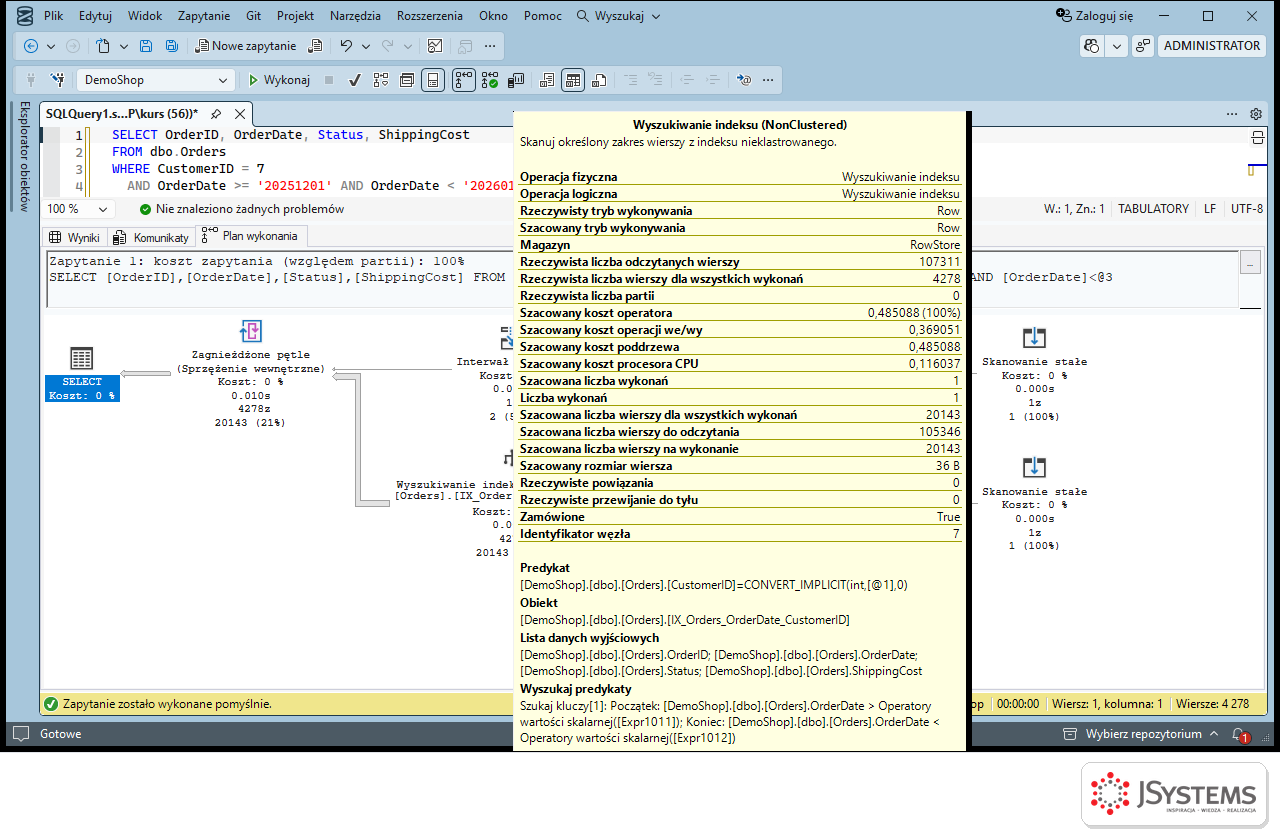
Task: Open the editor settings gear
Action: 1257,114
